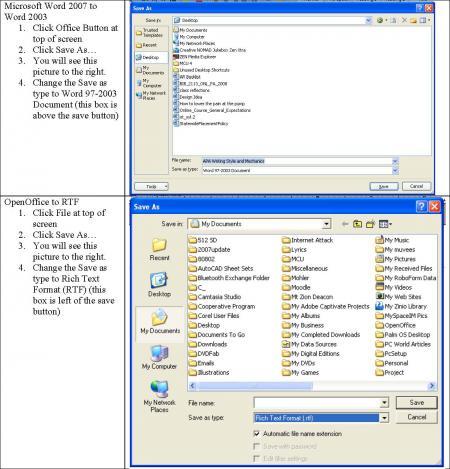450x469 pixels.
Task: Select the My Pictures folder
Action: (x=395, y=259)
